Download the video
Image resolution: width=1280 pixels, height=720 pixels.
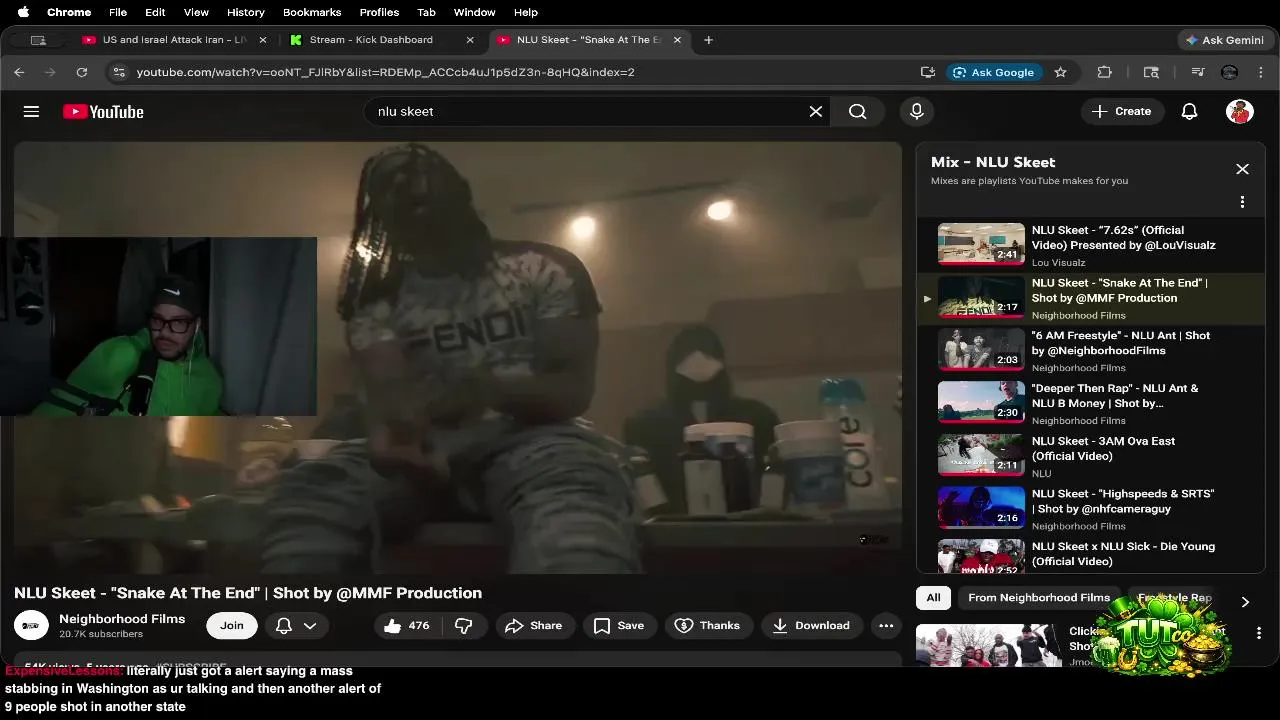[x=811, y=625]
